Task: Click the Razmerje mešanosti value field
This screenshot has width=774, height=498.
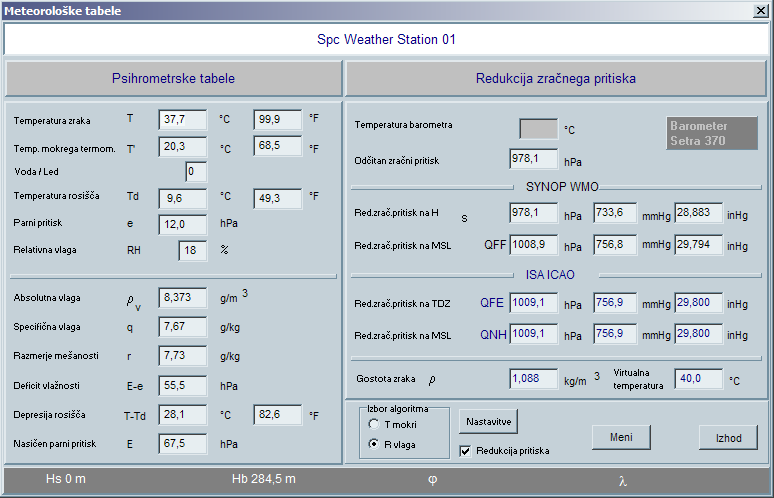Action: coord(183,356)
